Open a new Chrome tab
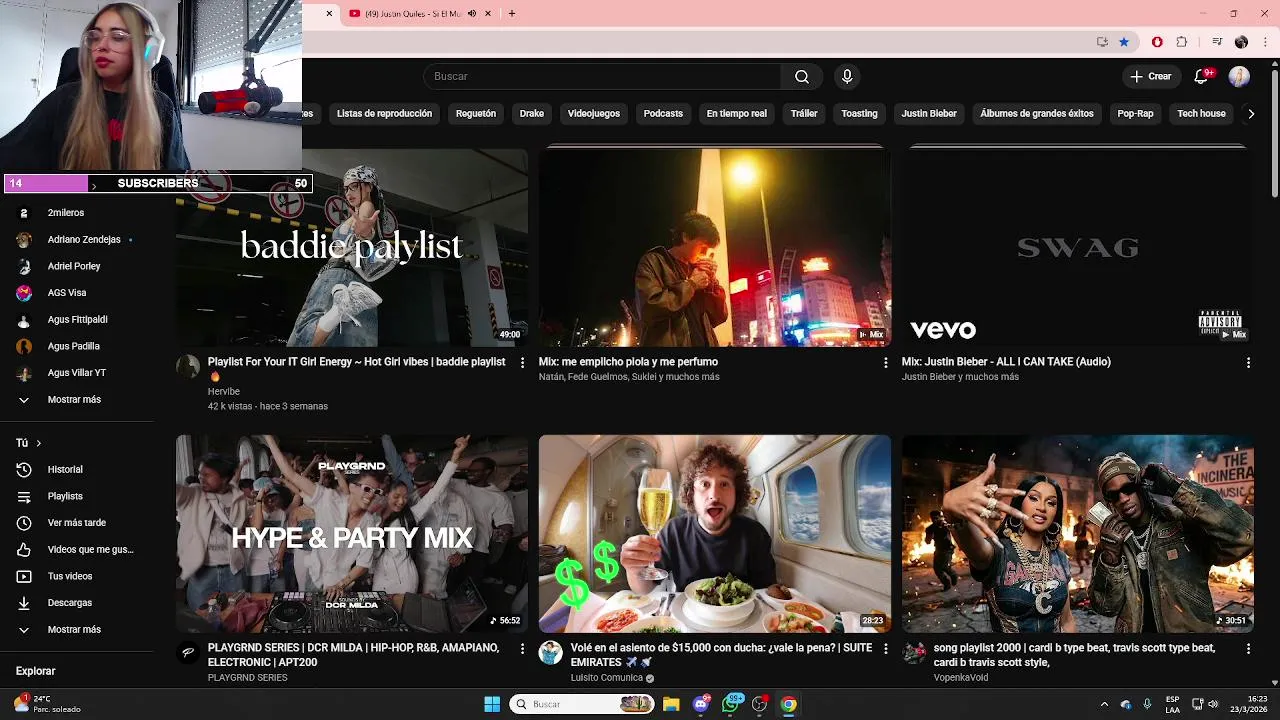This screenshot has width=1280, height=720. pos(512,14)
